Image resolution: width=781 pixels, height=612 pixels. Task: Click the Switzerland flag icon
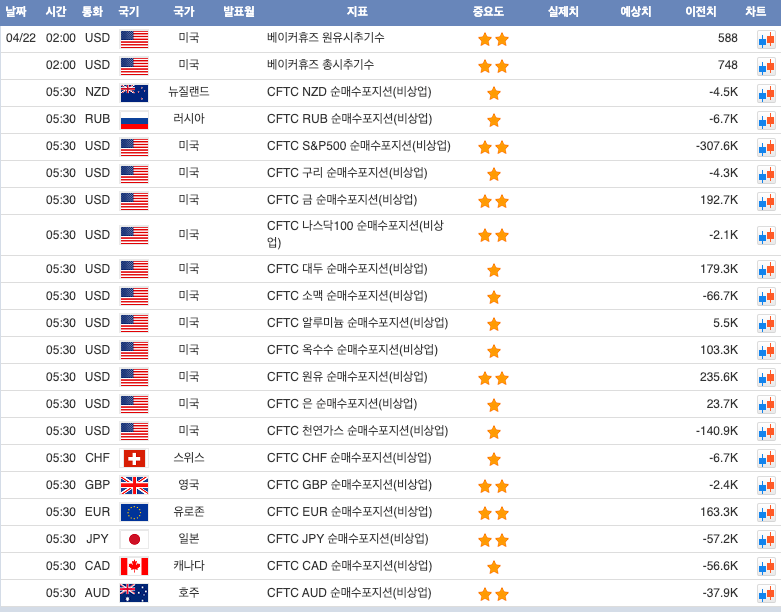coord(134,459)
